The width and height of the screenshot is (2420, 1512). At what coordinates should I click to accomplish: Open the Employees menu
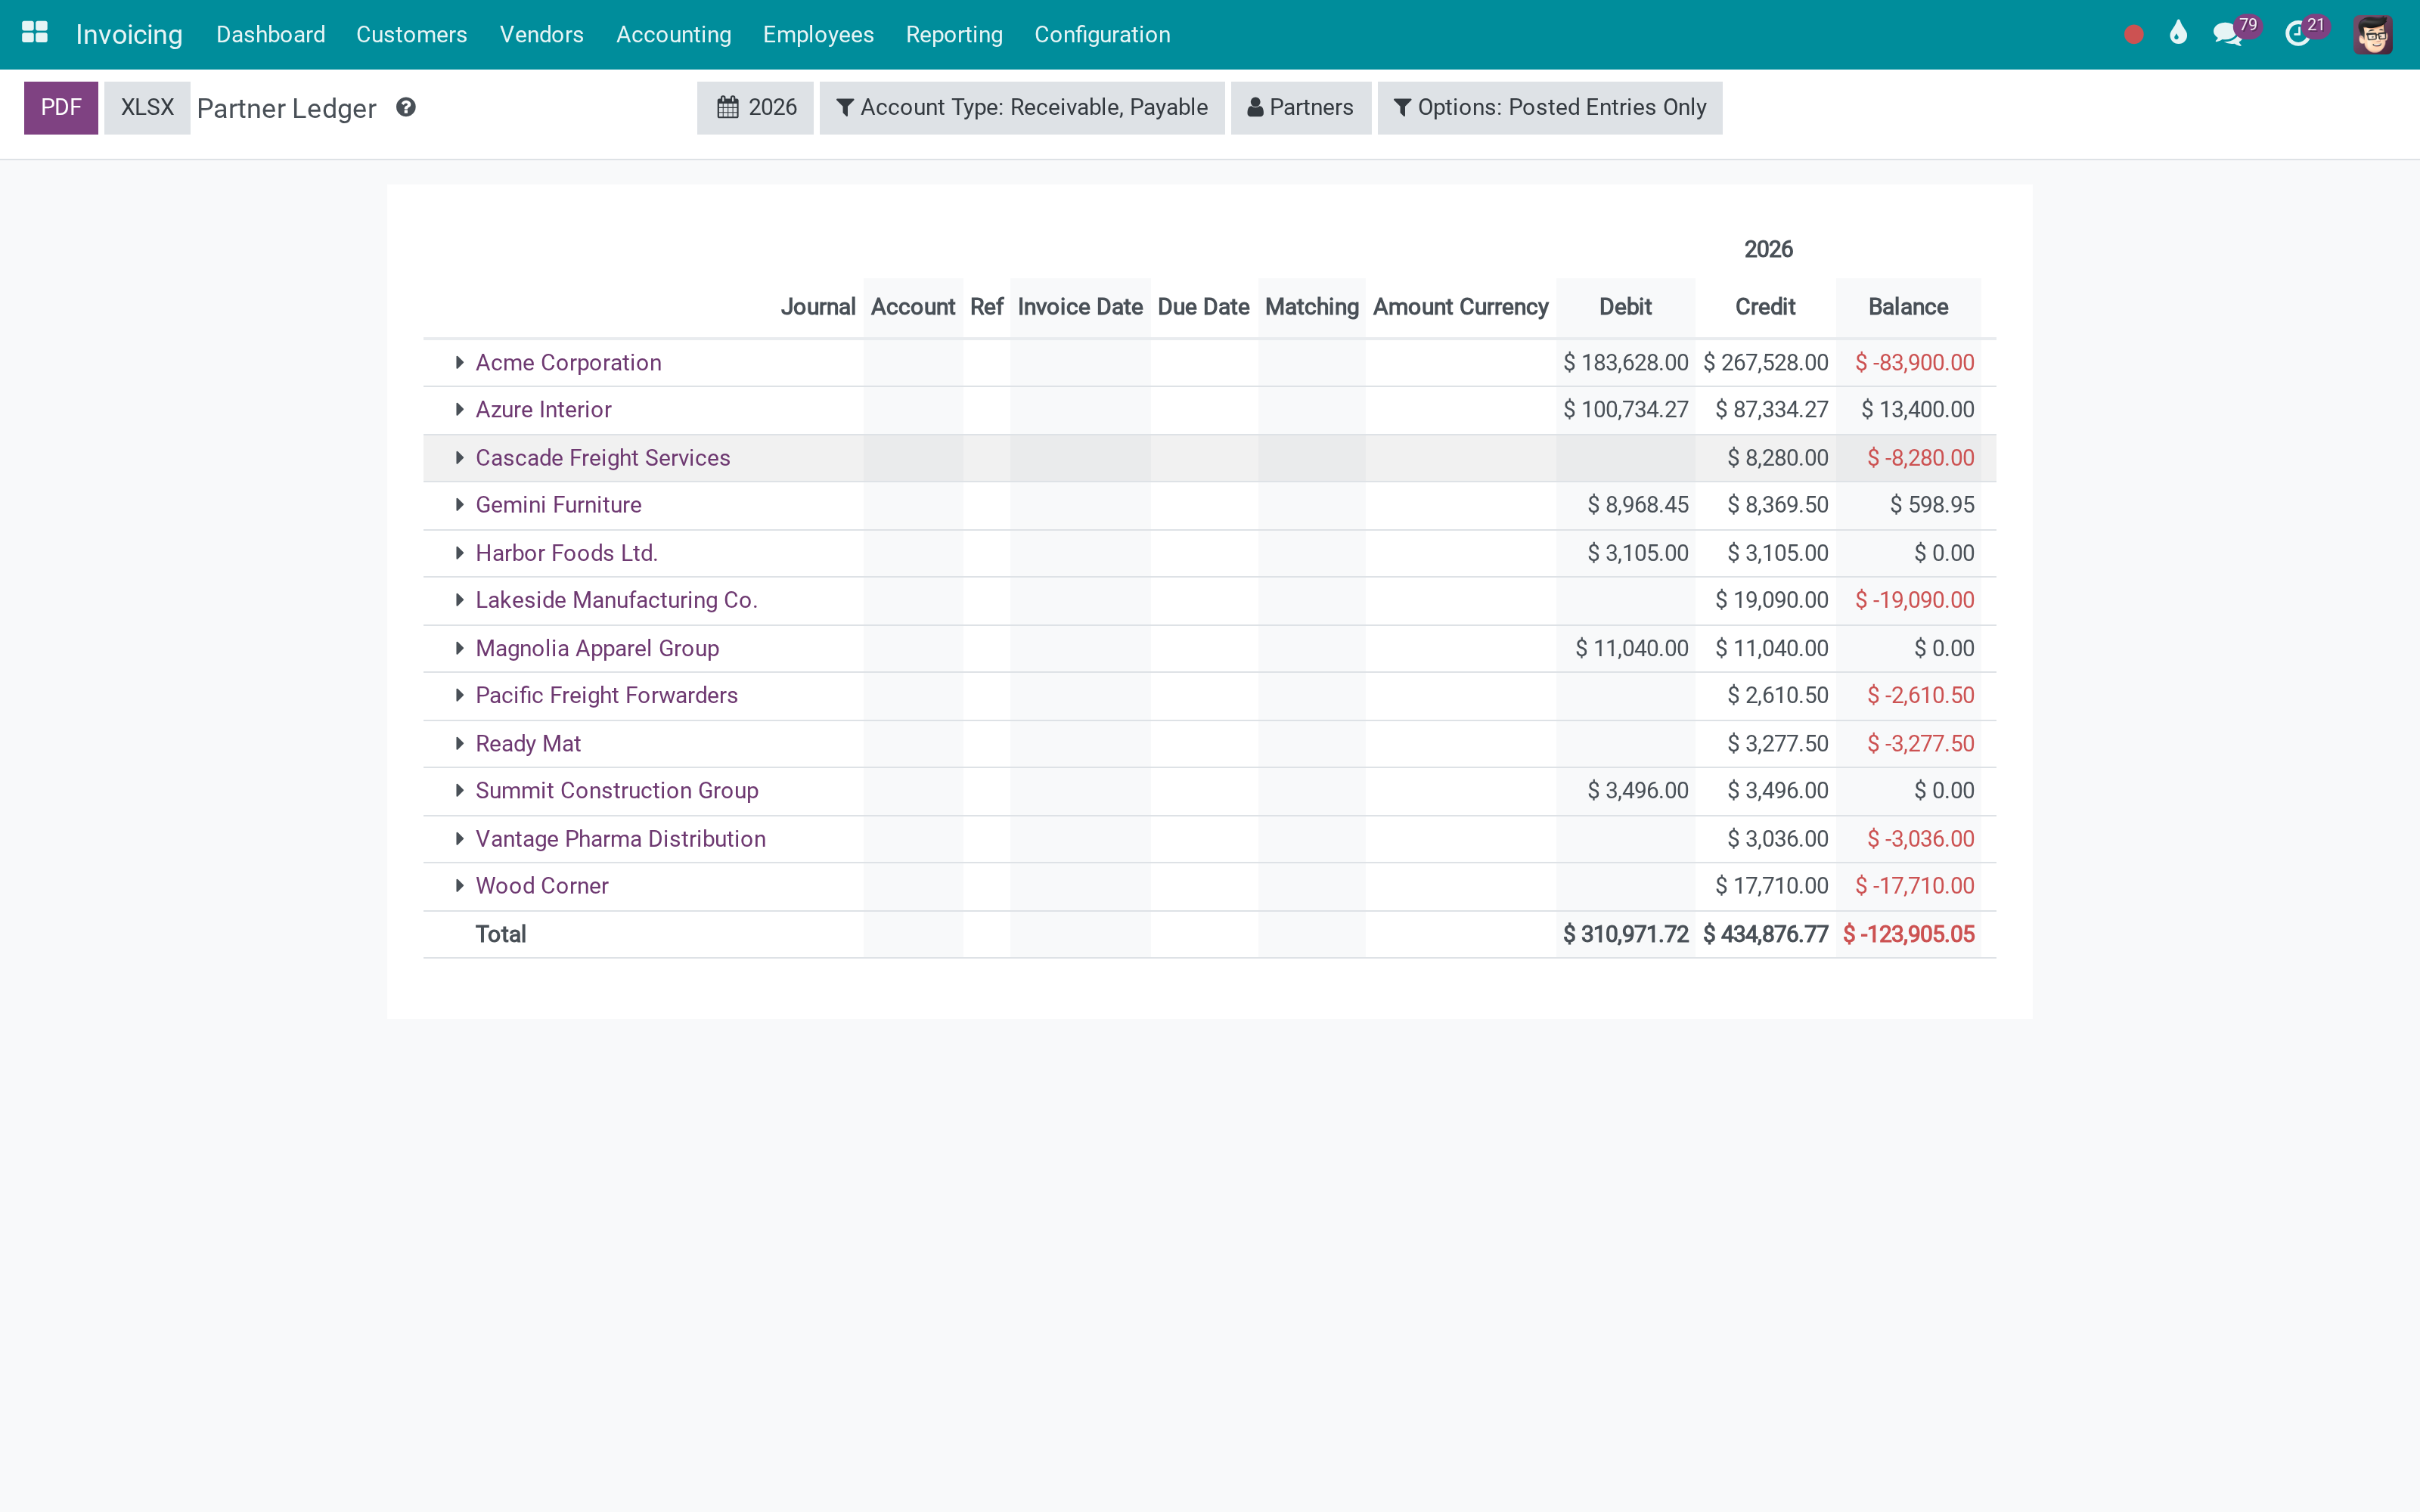818,34
